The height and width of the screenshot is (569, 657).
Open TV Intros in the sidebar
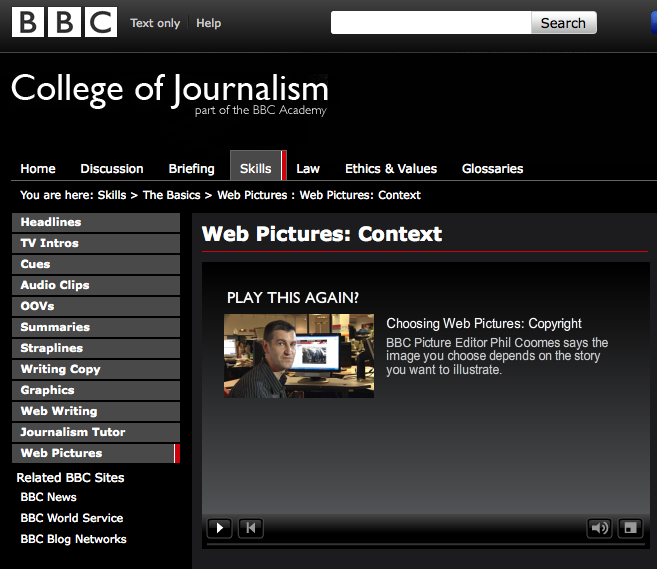[96, 243]
